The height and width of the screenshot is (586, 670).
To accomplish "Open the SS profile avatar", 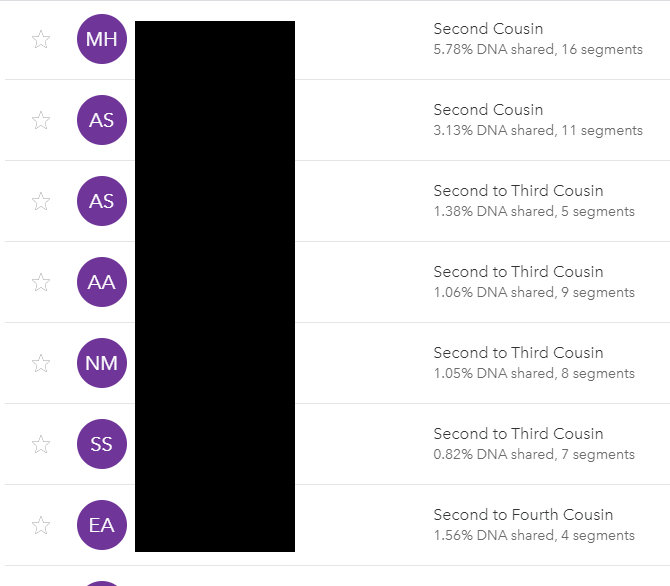I will (101, 444).
